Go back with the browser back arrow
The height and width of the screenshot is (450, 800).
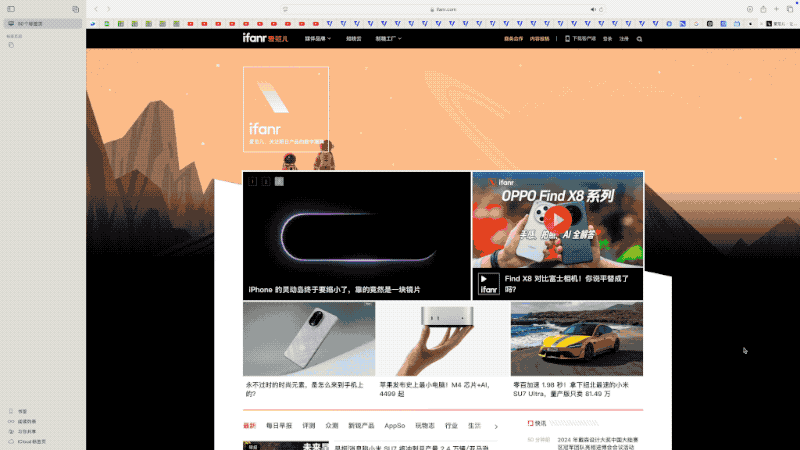(95, 9)
